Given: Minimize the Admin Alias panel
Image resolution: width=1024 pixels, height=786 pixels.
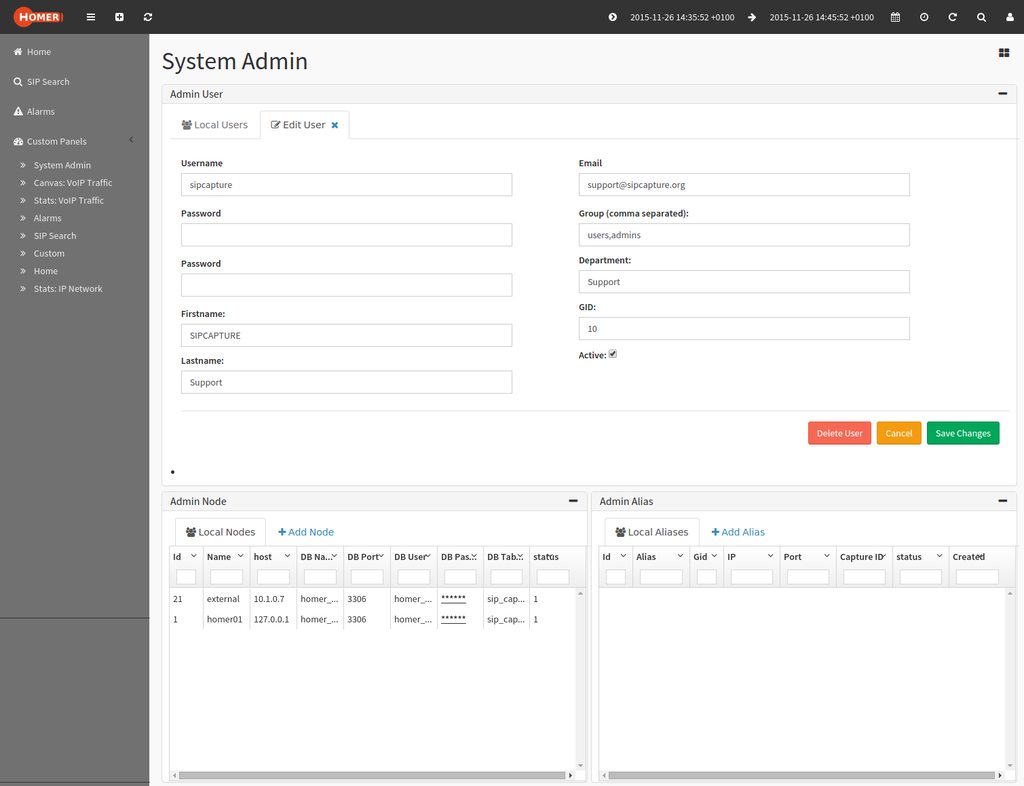Looking at the screenshot, I should (x=1002, y=501).
